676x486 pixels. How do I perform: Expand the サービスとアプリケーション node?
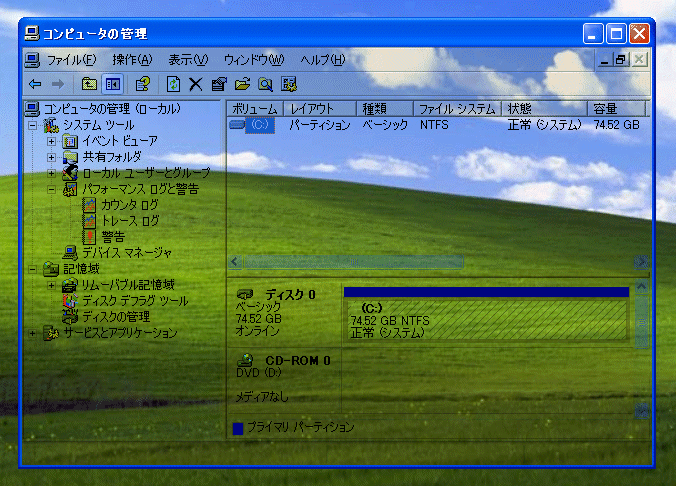(x=32, y=333)
